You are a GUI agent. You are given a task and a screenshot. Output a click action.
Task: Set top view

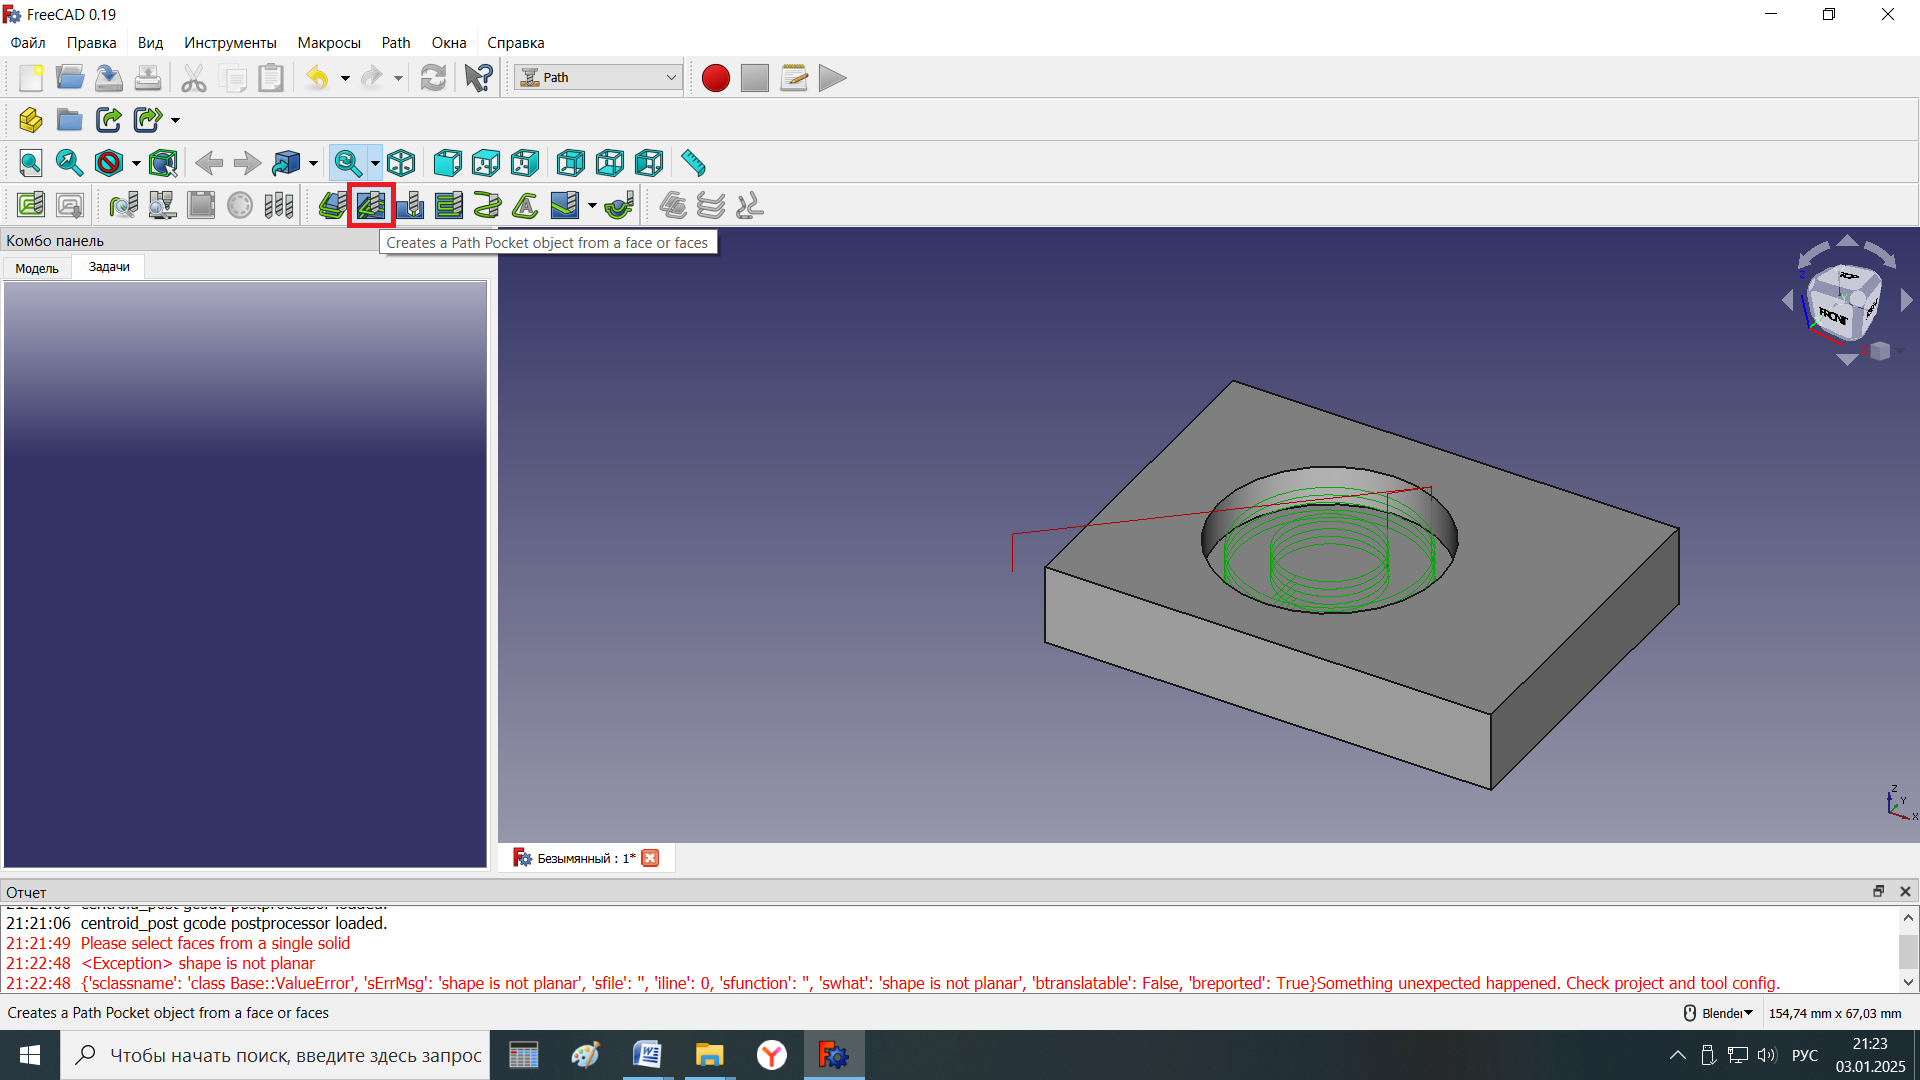pyautogui.click(x=486, y=163)
